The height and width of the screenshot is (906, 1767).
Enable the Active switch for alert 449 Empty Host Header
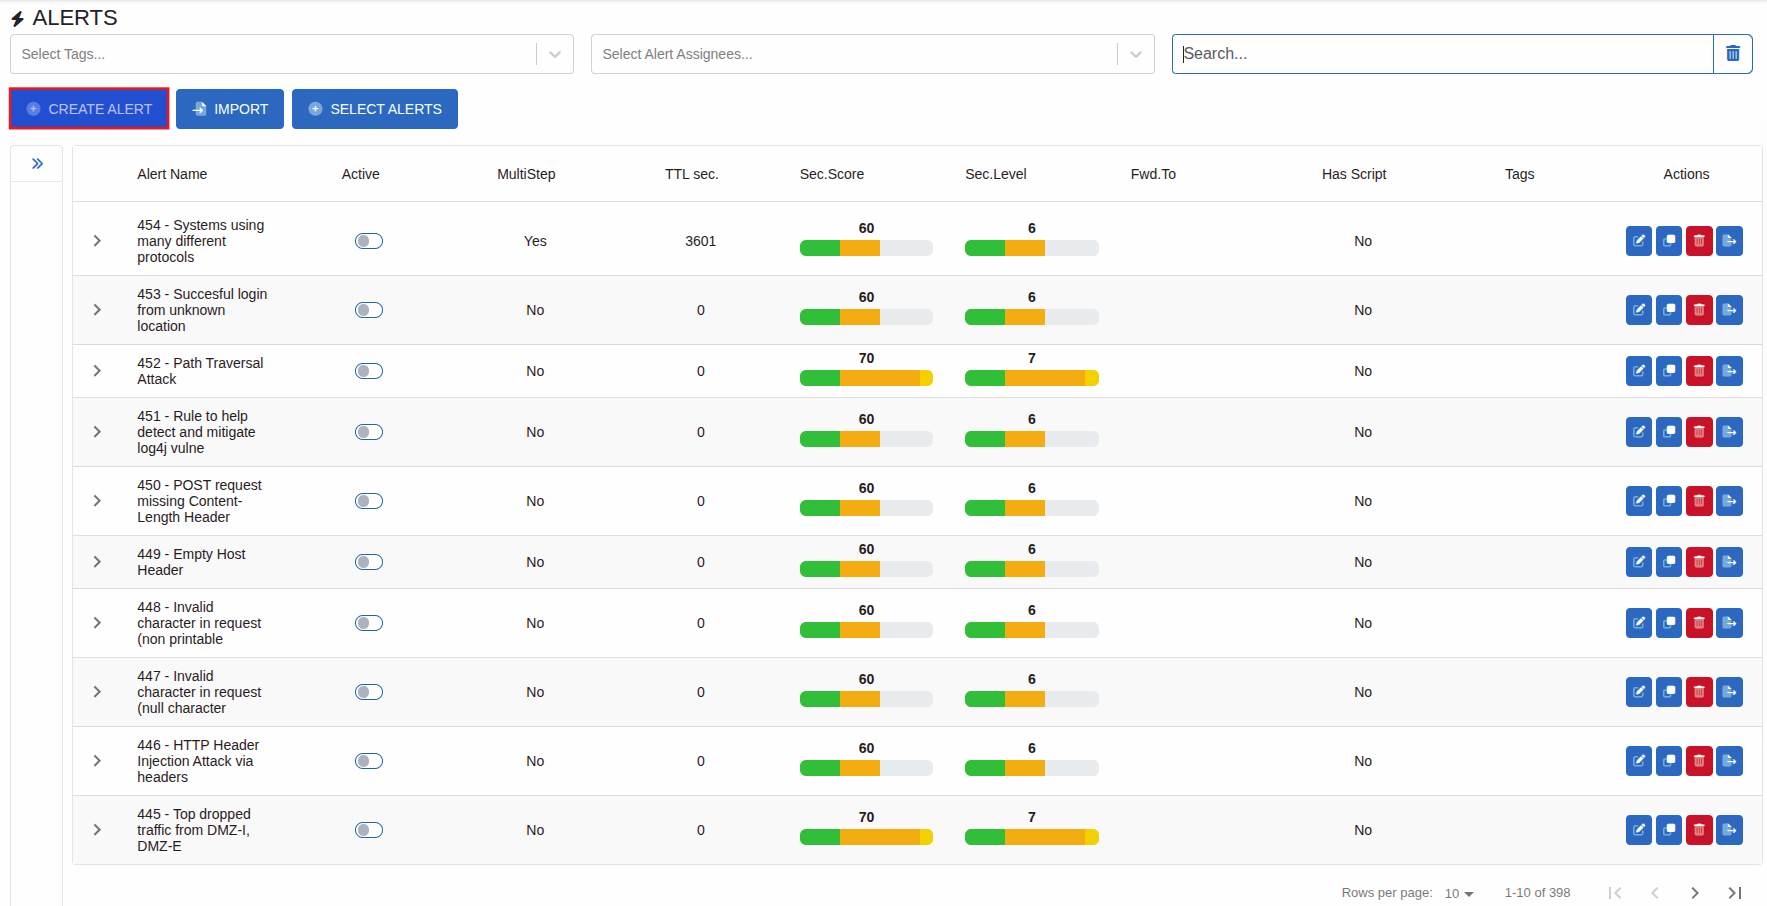369,562
